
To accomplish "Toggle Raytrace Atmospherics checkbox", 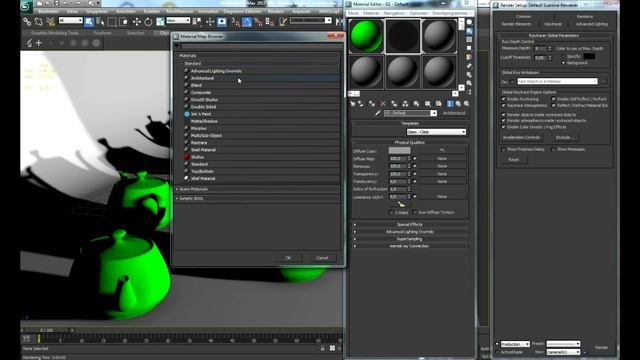I will [503, 105].
